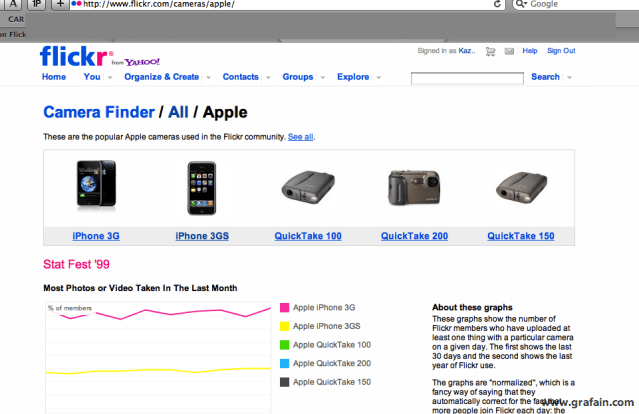Image resolution: width=639 pixels, height=414 pixels.
Task: Open the shopping cart icon
Action: pos(491,51)
